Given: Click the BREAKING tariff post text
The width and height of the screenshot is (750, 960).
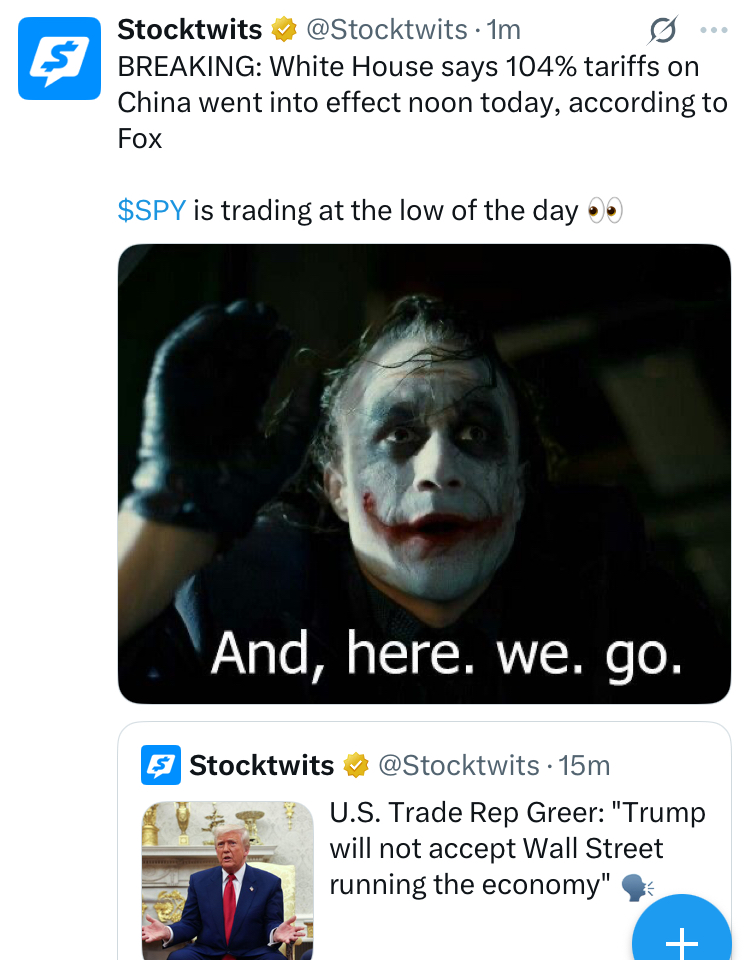Looking at the screenshot, I should click(x=420, y=100).
